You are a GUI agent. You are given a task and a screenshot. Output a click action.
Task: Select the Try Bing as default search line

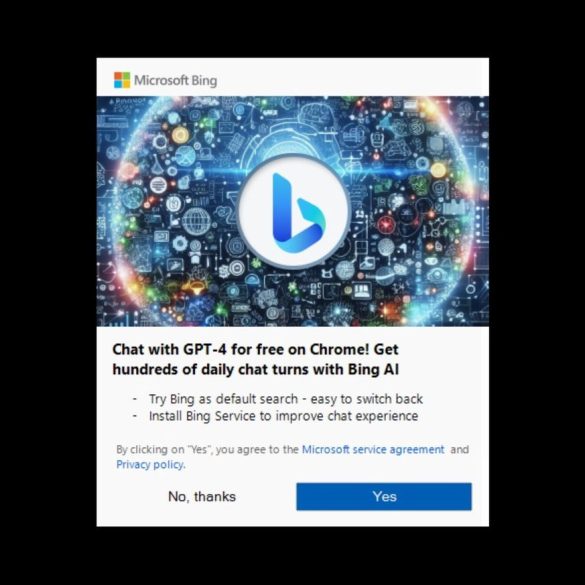[x=286, y=399]
